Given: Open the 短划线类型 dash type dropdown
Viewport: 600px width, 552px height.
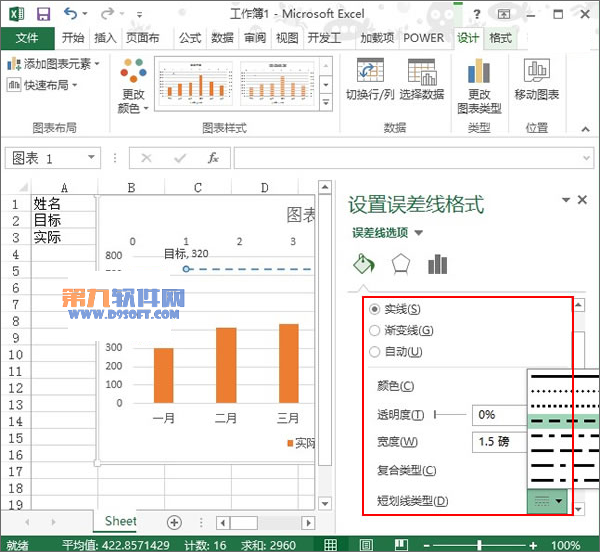Looking at the screenshot, I should point(547,501).
